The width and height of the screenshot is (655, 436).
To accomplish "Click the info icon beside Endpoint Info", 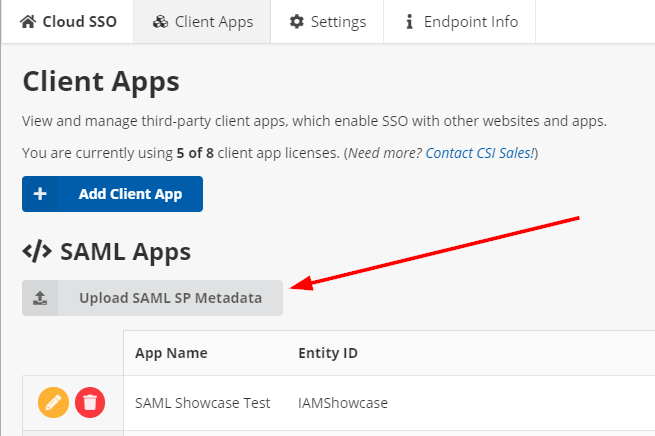I will [410, 21].
